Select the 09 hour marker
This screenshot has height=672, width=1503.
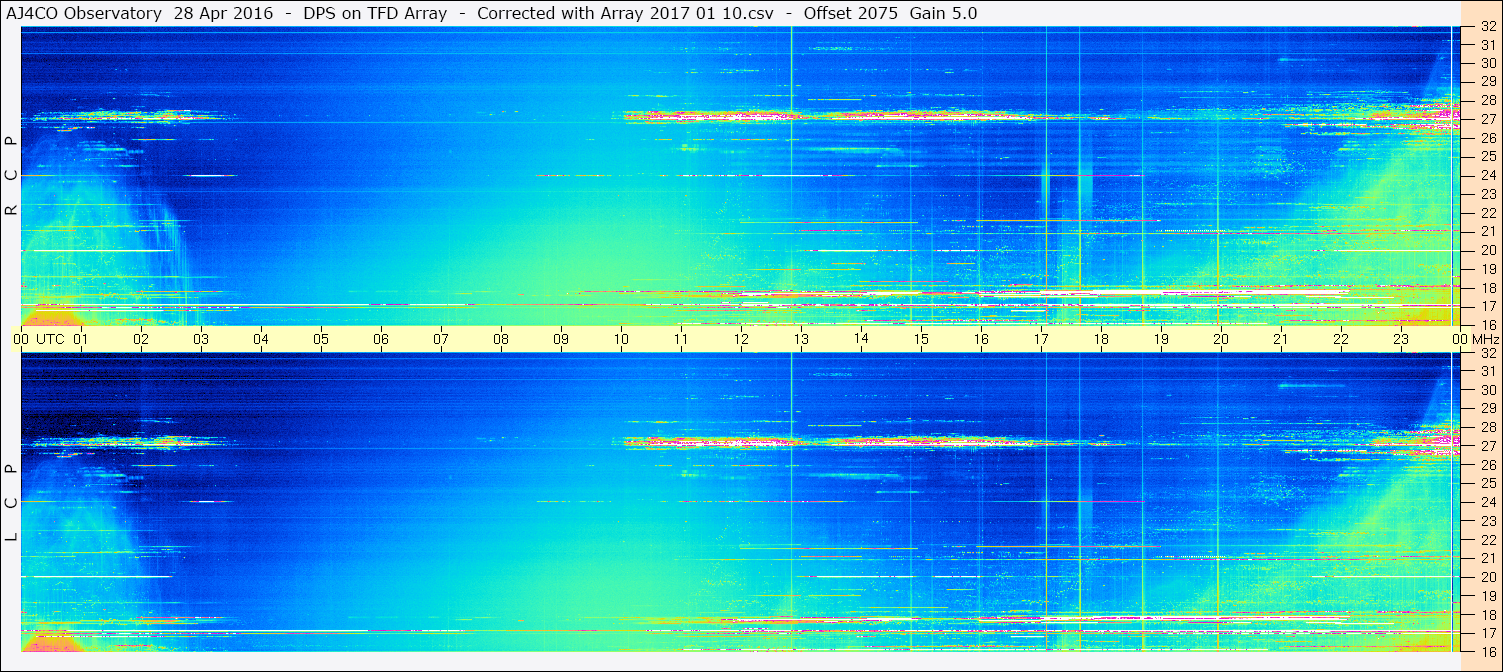(560, 339)
